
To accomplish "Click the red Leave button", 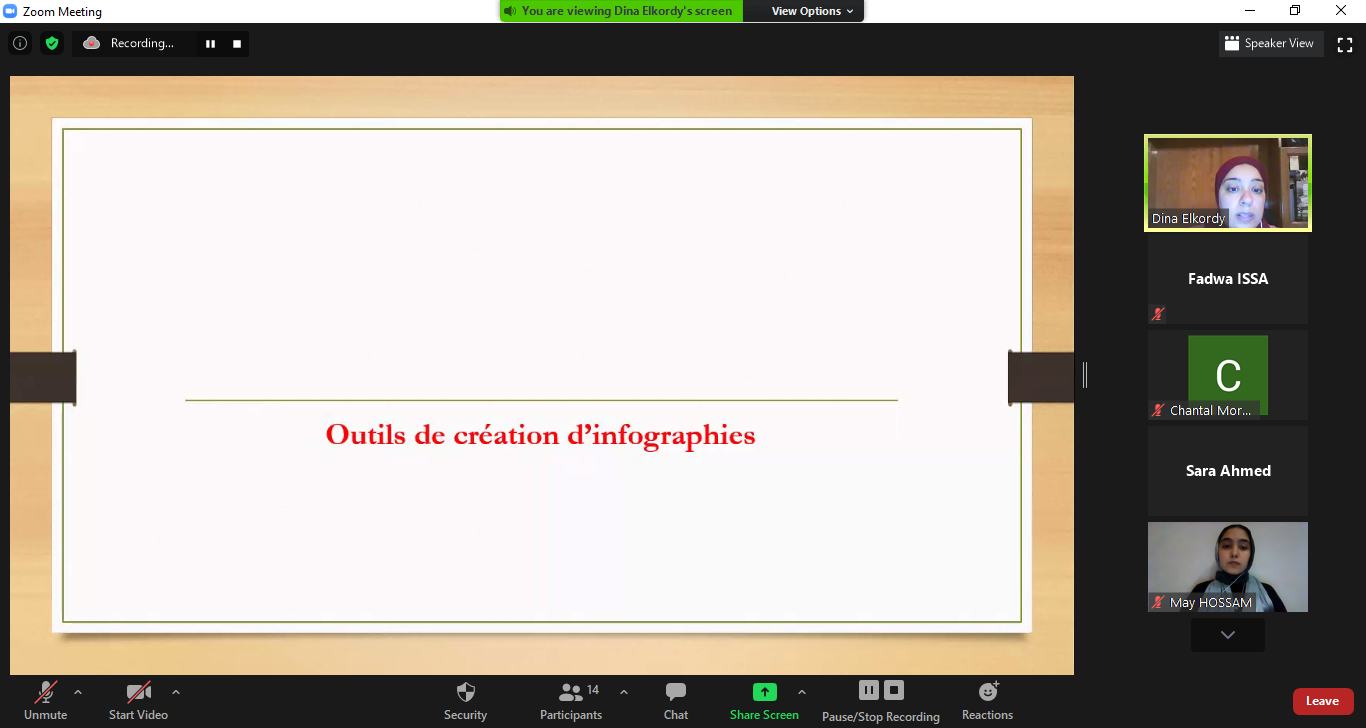I will click(1322, 701).
